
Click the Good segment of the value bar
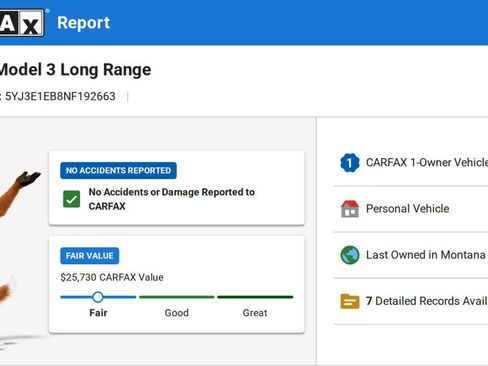point(176,297)
